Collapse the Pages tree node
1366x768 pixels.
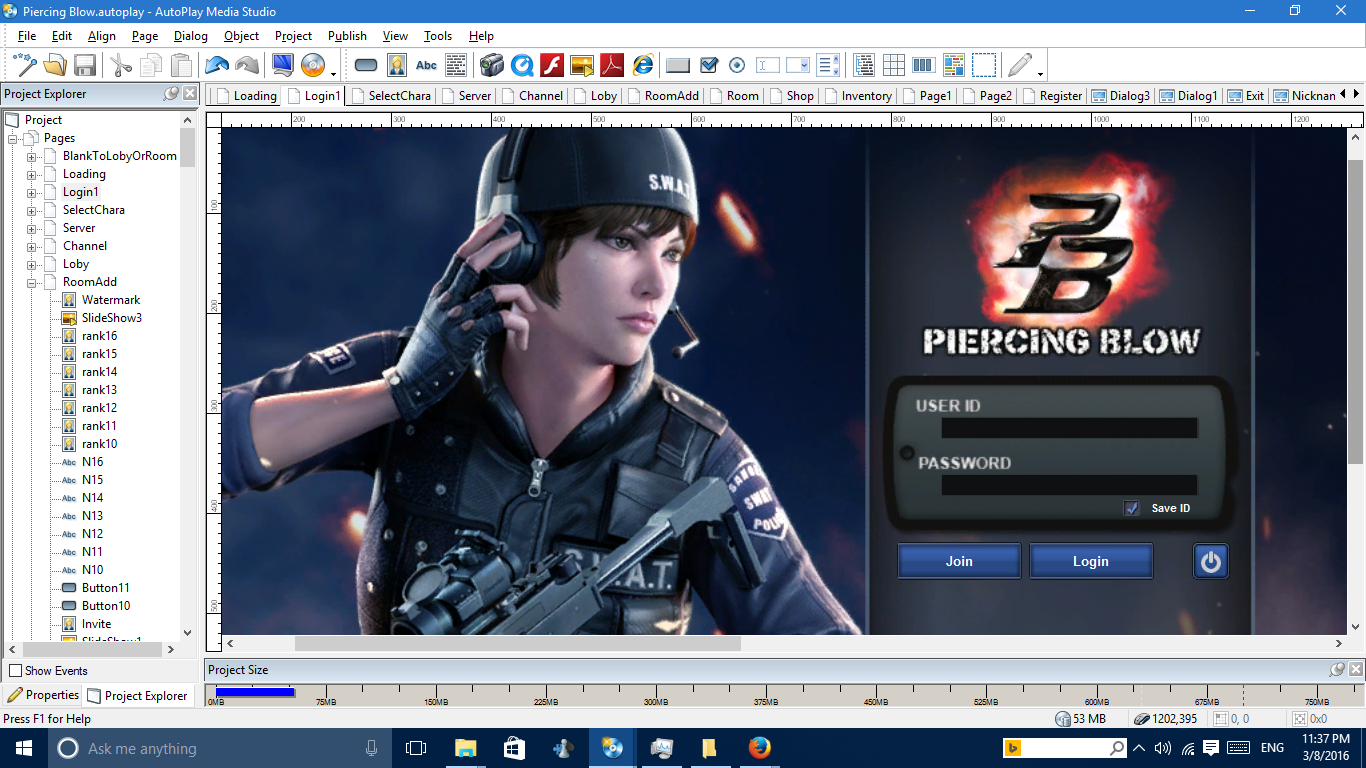click(x=14, y=138)
